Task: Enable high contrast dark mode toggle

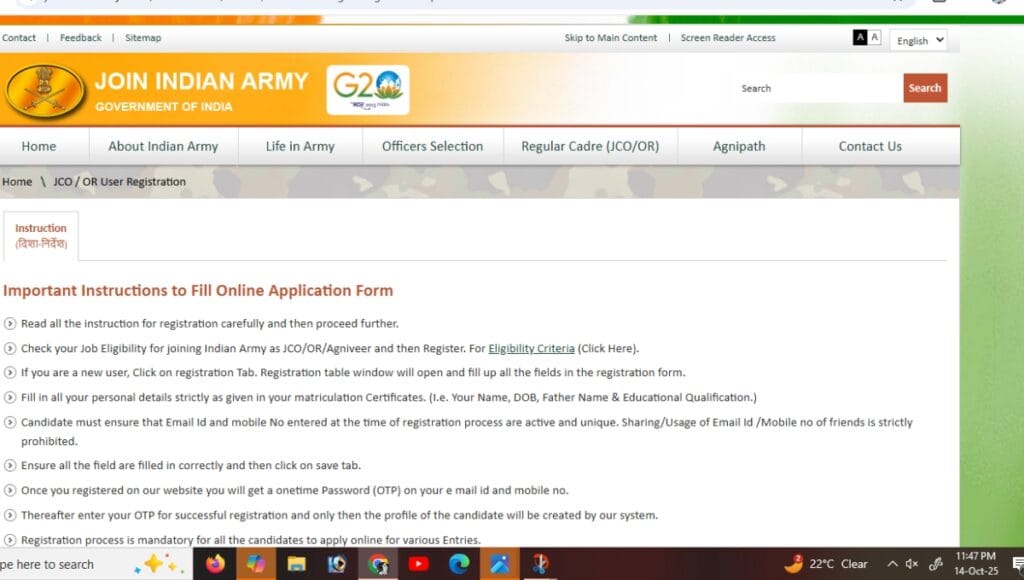Action: click(x=859, y=37)
